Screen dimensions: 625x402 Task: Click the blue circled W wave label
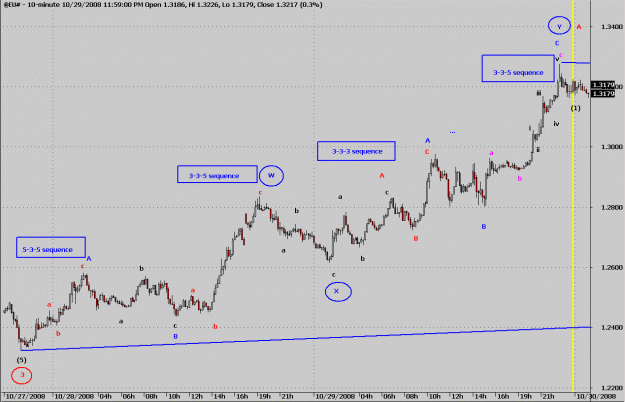coord(271,176)
